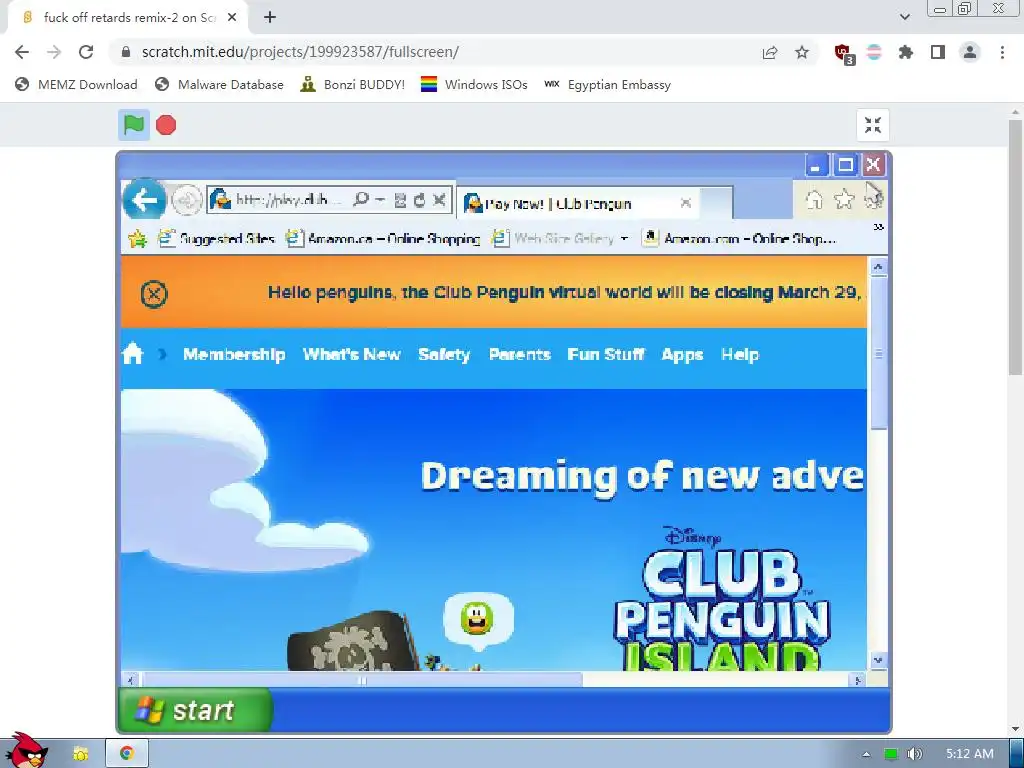Click the red stop sign button
The width and height of the screenshot is (1024, 768).
[x=166, y=125]
